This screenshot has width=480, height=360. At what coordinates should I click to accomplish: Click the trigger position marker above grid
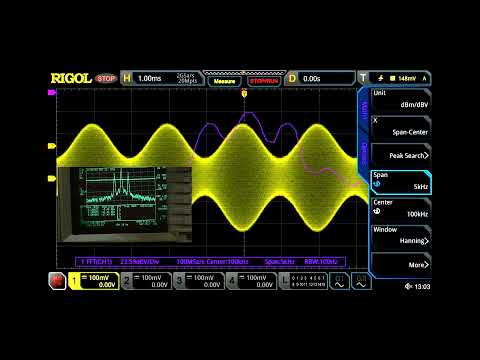244,94
